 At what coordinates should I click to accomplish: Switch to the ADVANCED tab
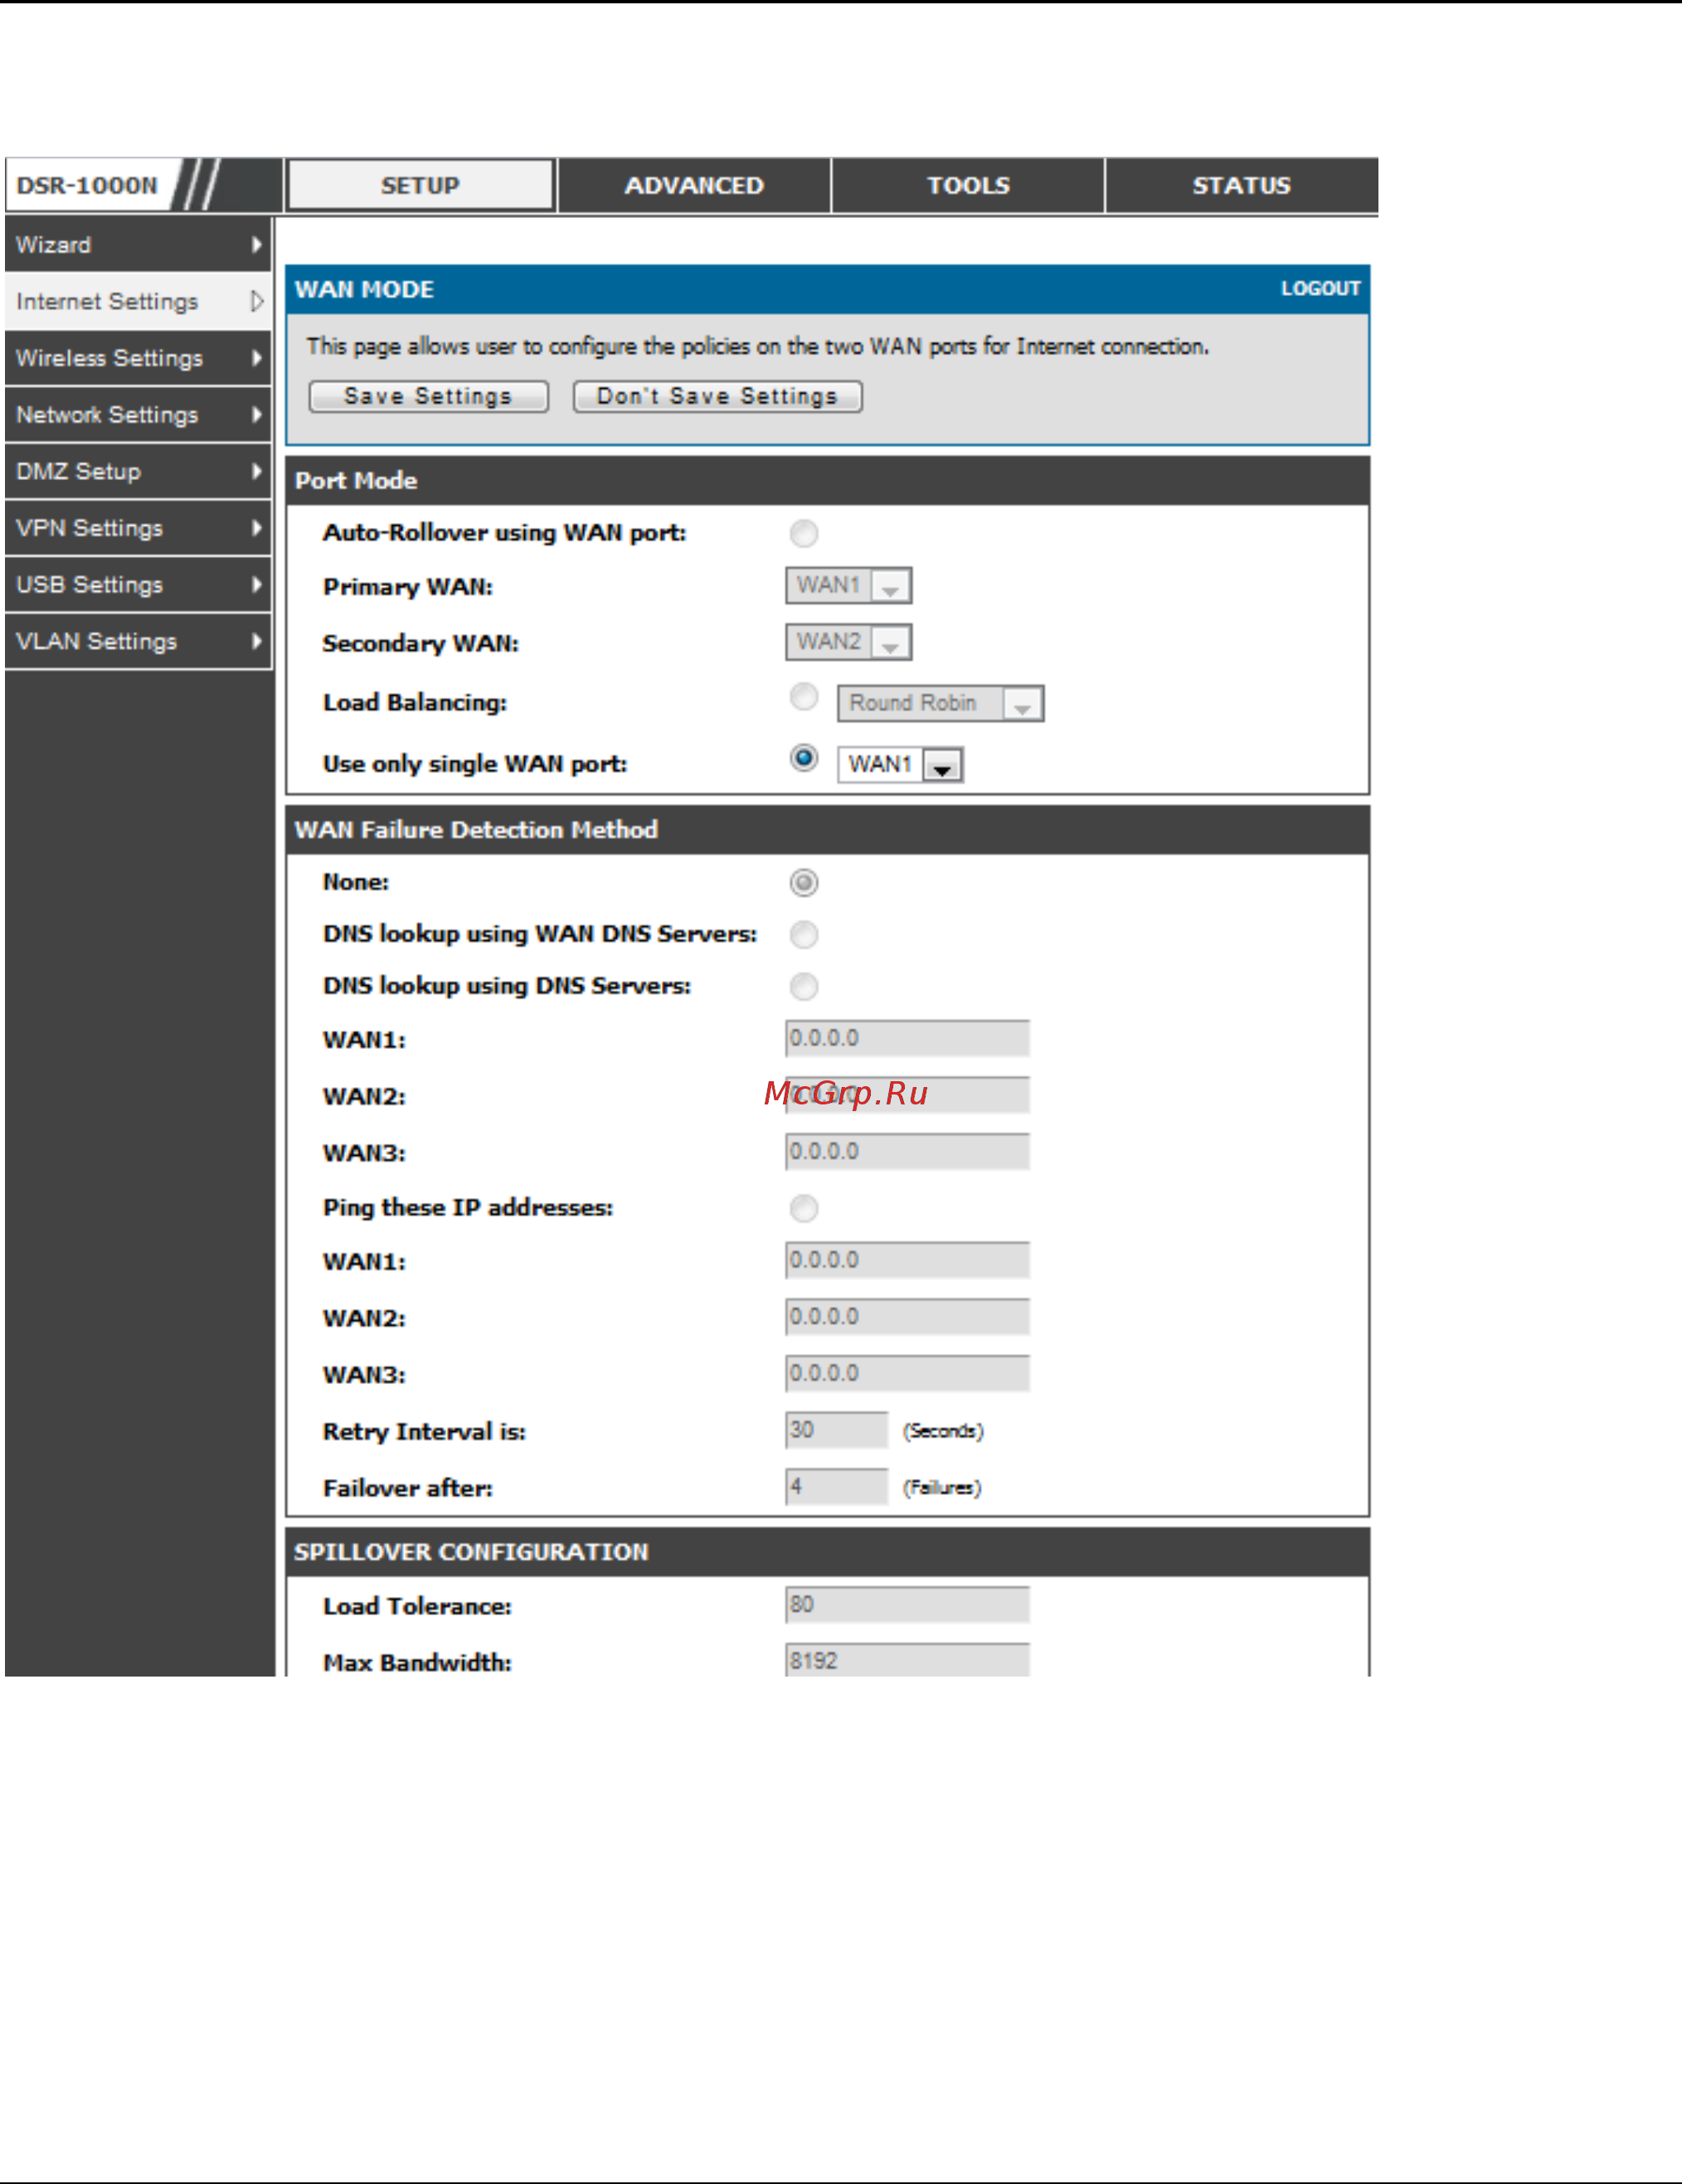[694, 185]
